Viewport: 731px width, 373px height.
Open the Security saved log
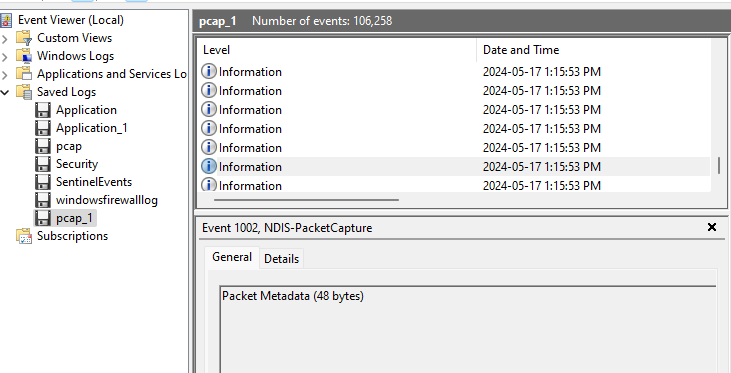pos(77,164)
